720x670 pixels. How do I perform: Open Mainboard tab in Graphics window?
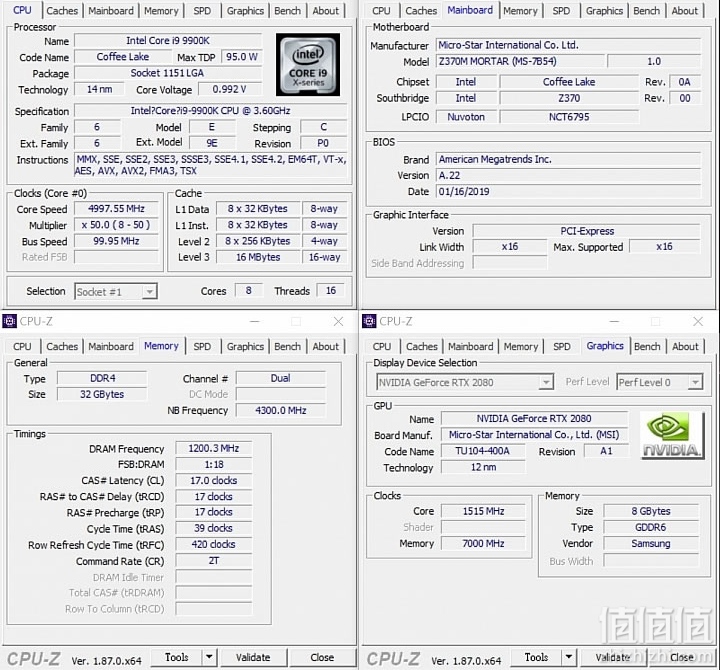(471, 346)
